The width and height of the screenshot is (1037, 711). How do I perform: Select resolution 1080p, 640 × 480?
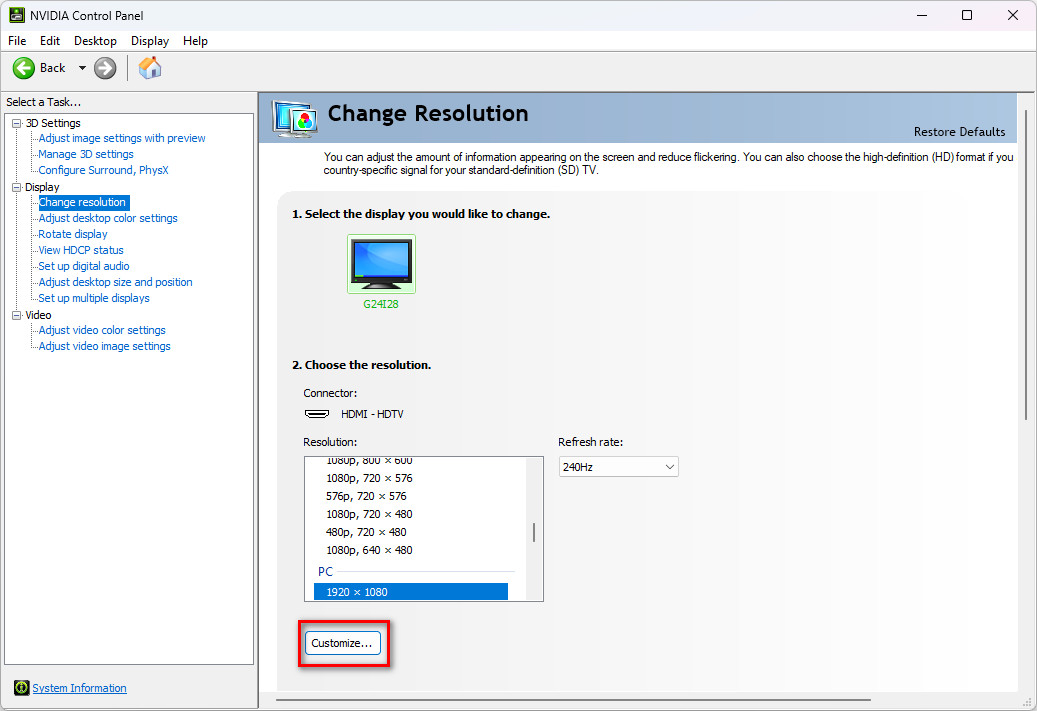tap(369, 550)
